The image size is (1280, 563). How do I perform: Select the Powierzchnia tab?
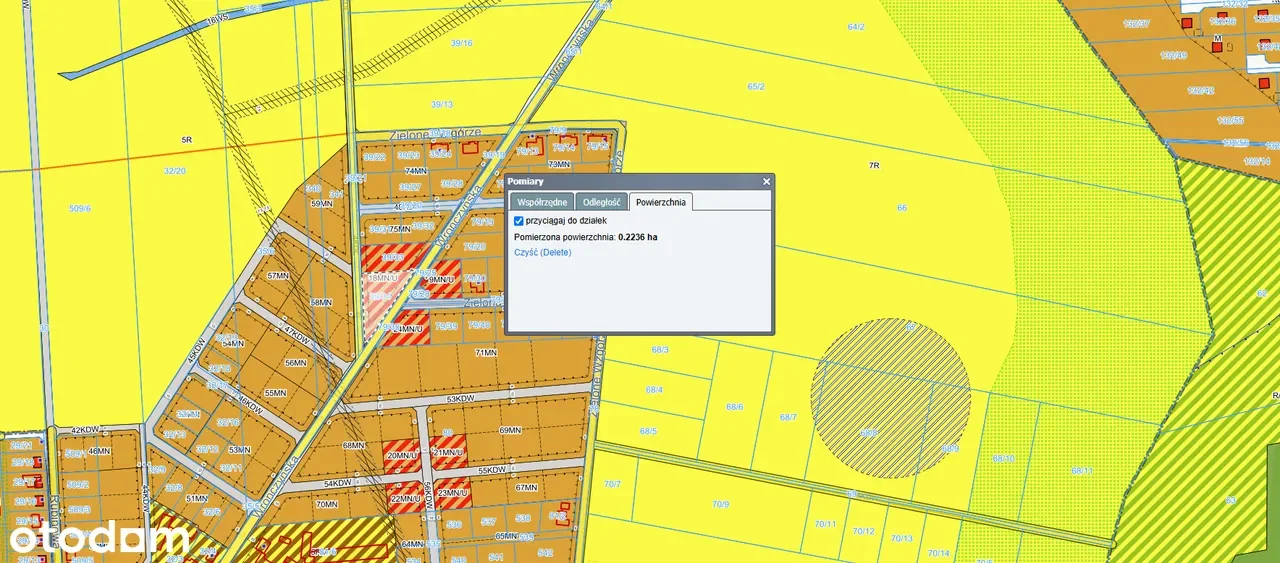(661, 202)
